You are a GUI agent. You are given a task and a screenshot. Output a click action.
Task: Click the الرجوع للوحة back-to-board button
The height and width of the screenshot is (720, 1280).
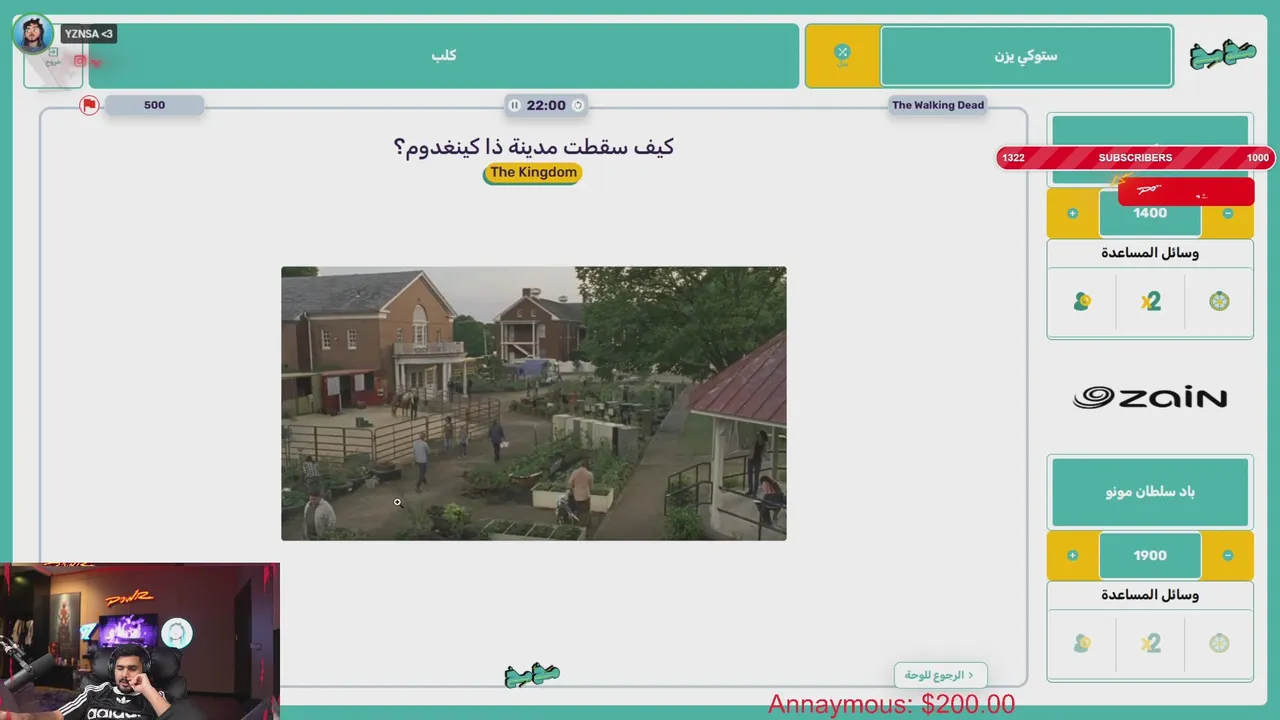[x=940, y=675]
